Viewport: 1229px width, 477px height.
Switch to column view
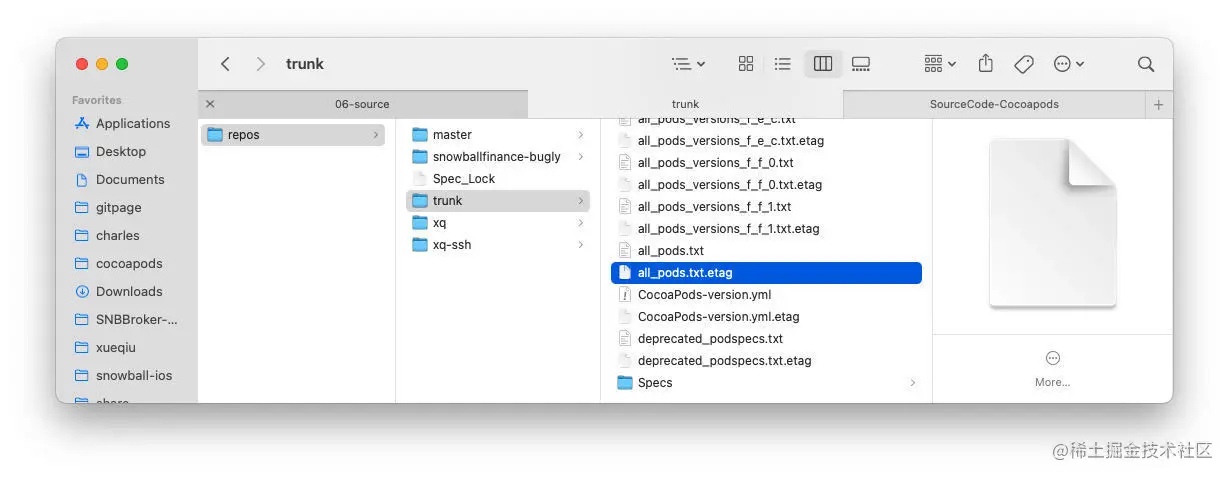823,64
